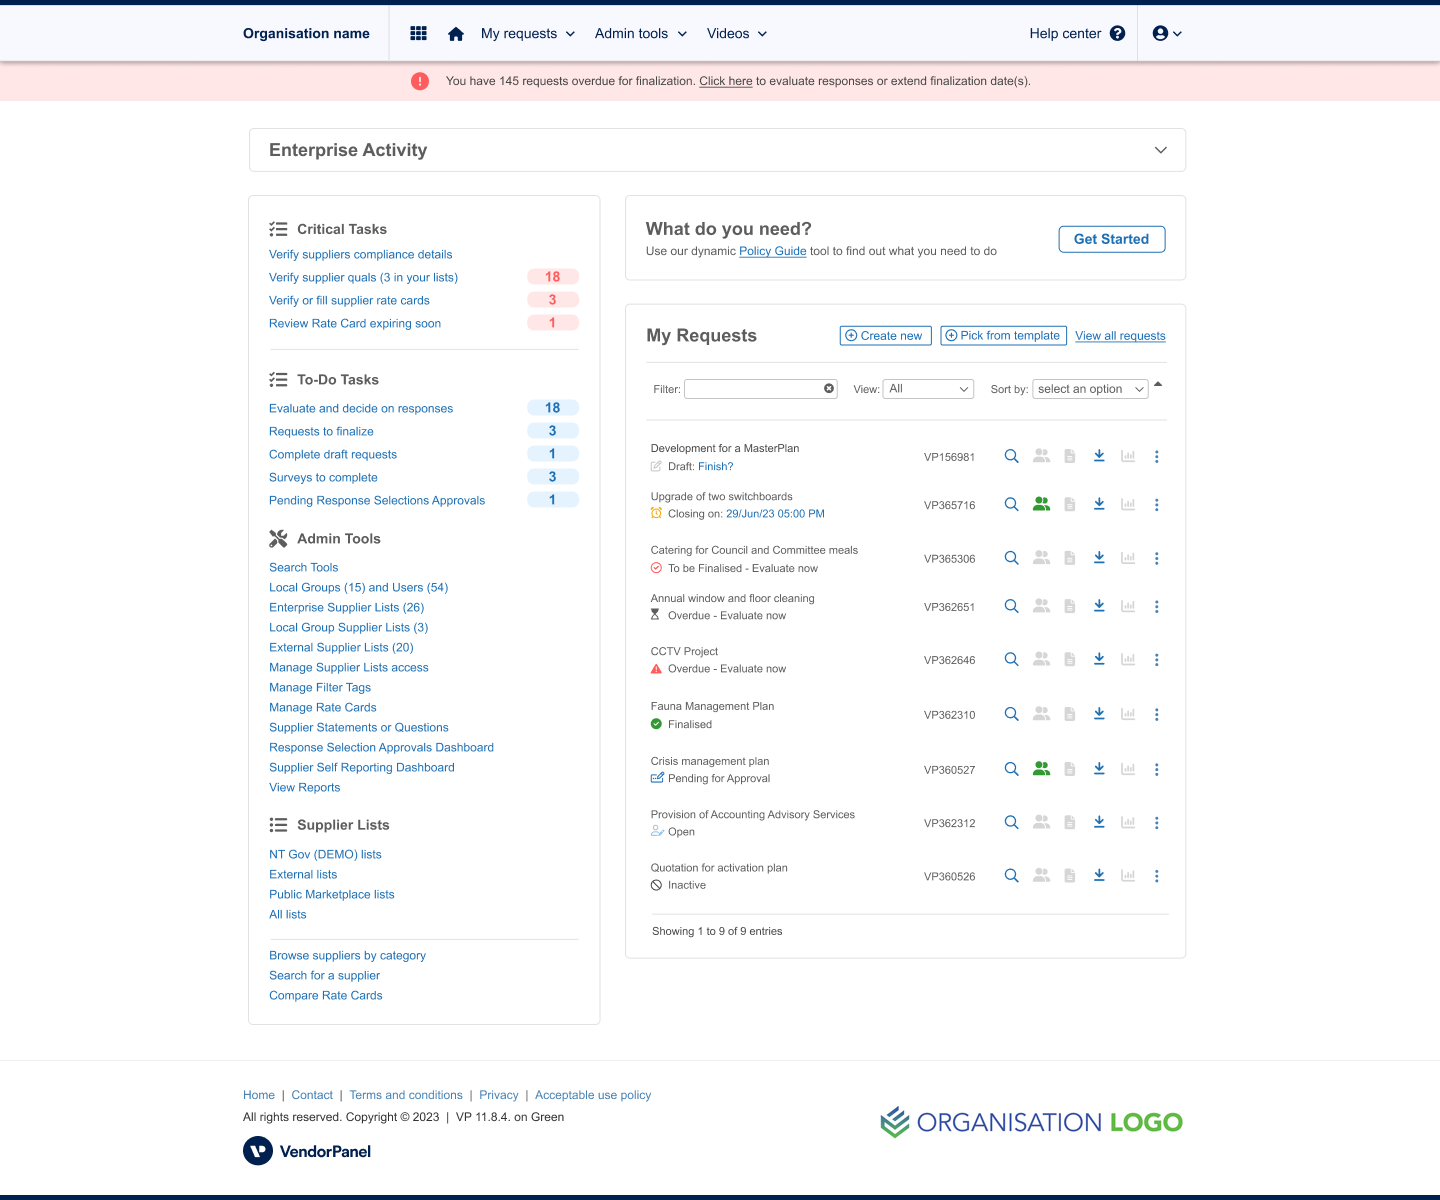Click the 18 badge for Evaluate and decide
The image size is (1440, 1200).
pos(553,408)
